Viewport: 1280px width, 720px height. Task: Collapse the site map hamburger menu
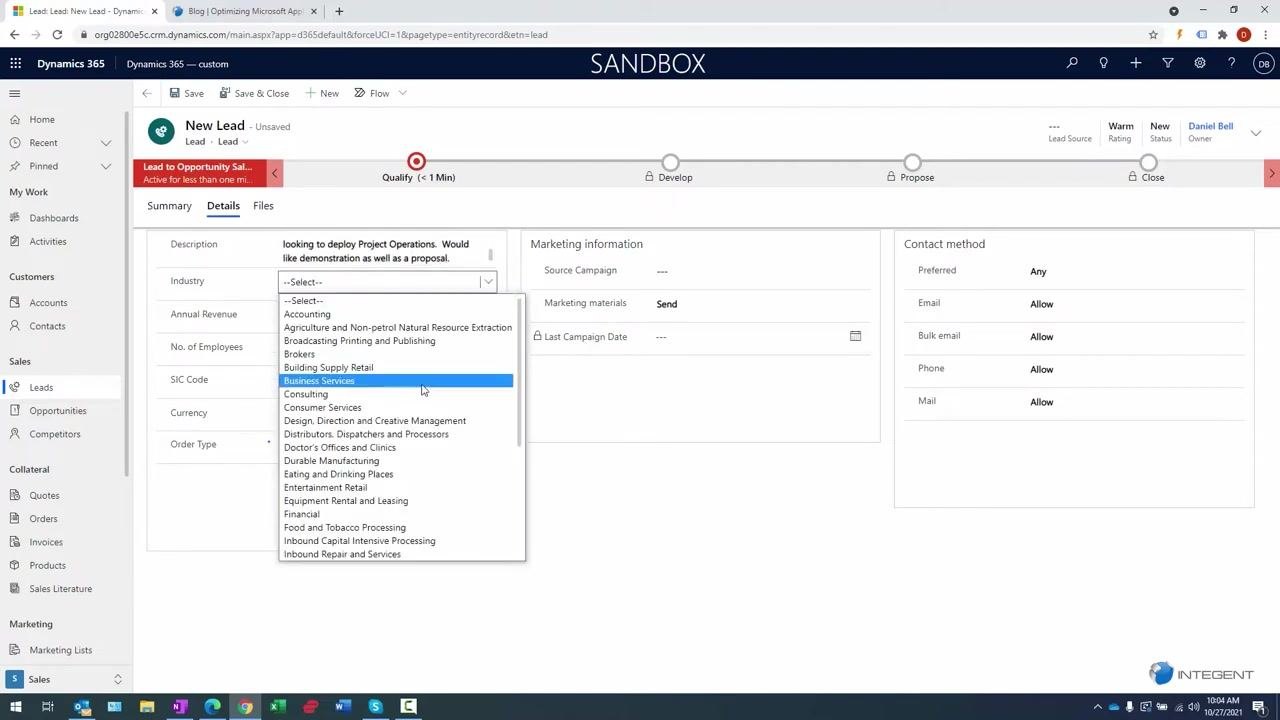coord(15,93)
